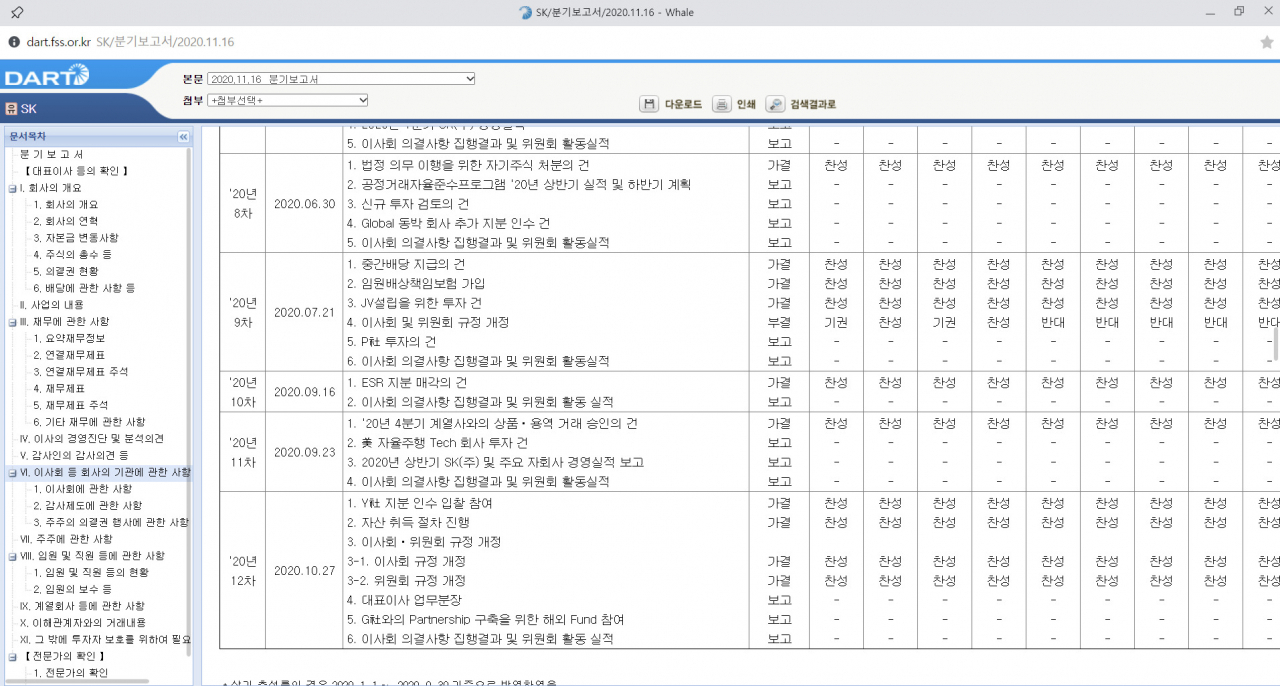Bookmark this page with the star icon
This screenshot has height=686, width=1280.
(x=1266, y=43)
